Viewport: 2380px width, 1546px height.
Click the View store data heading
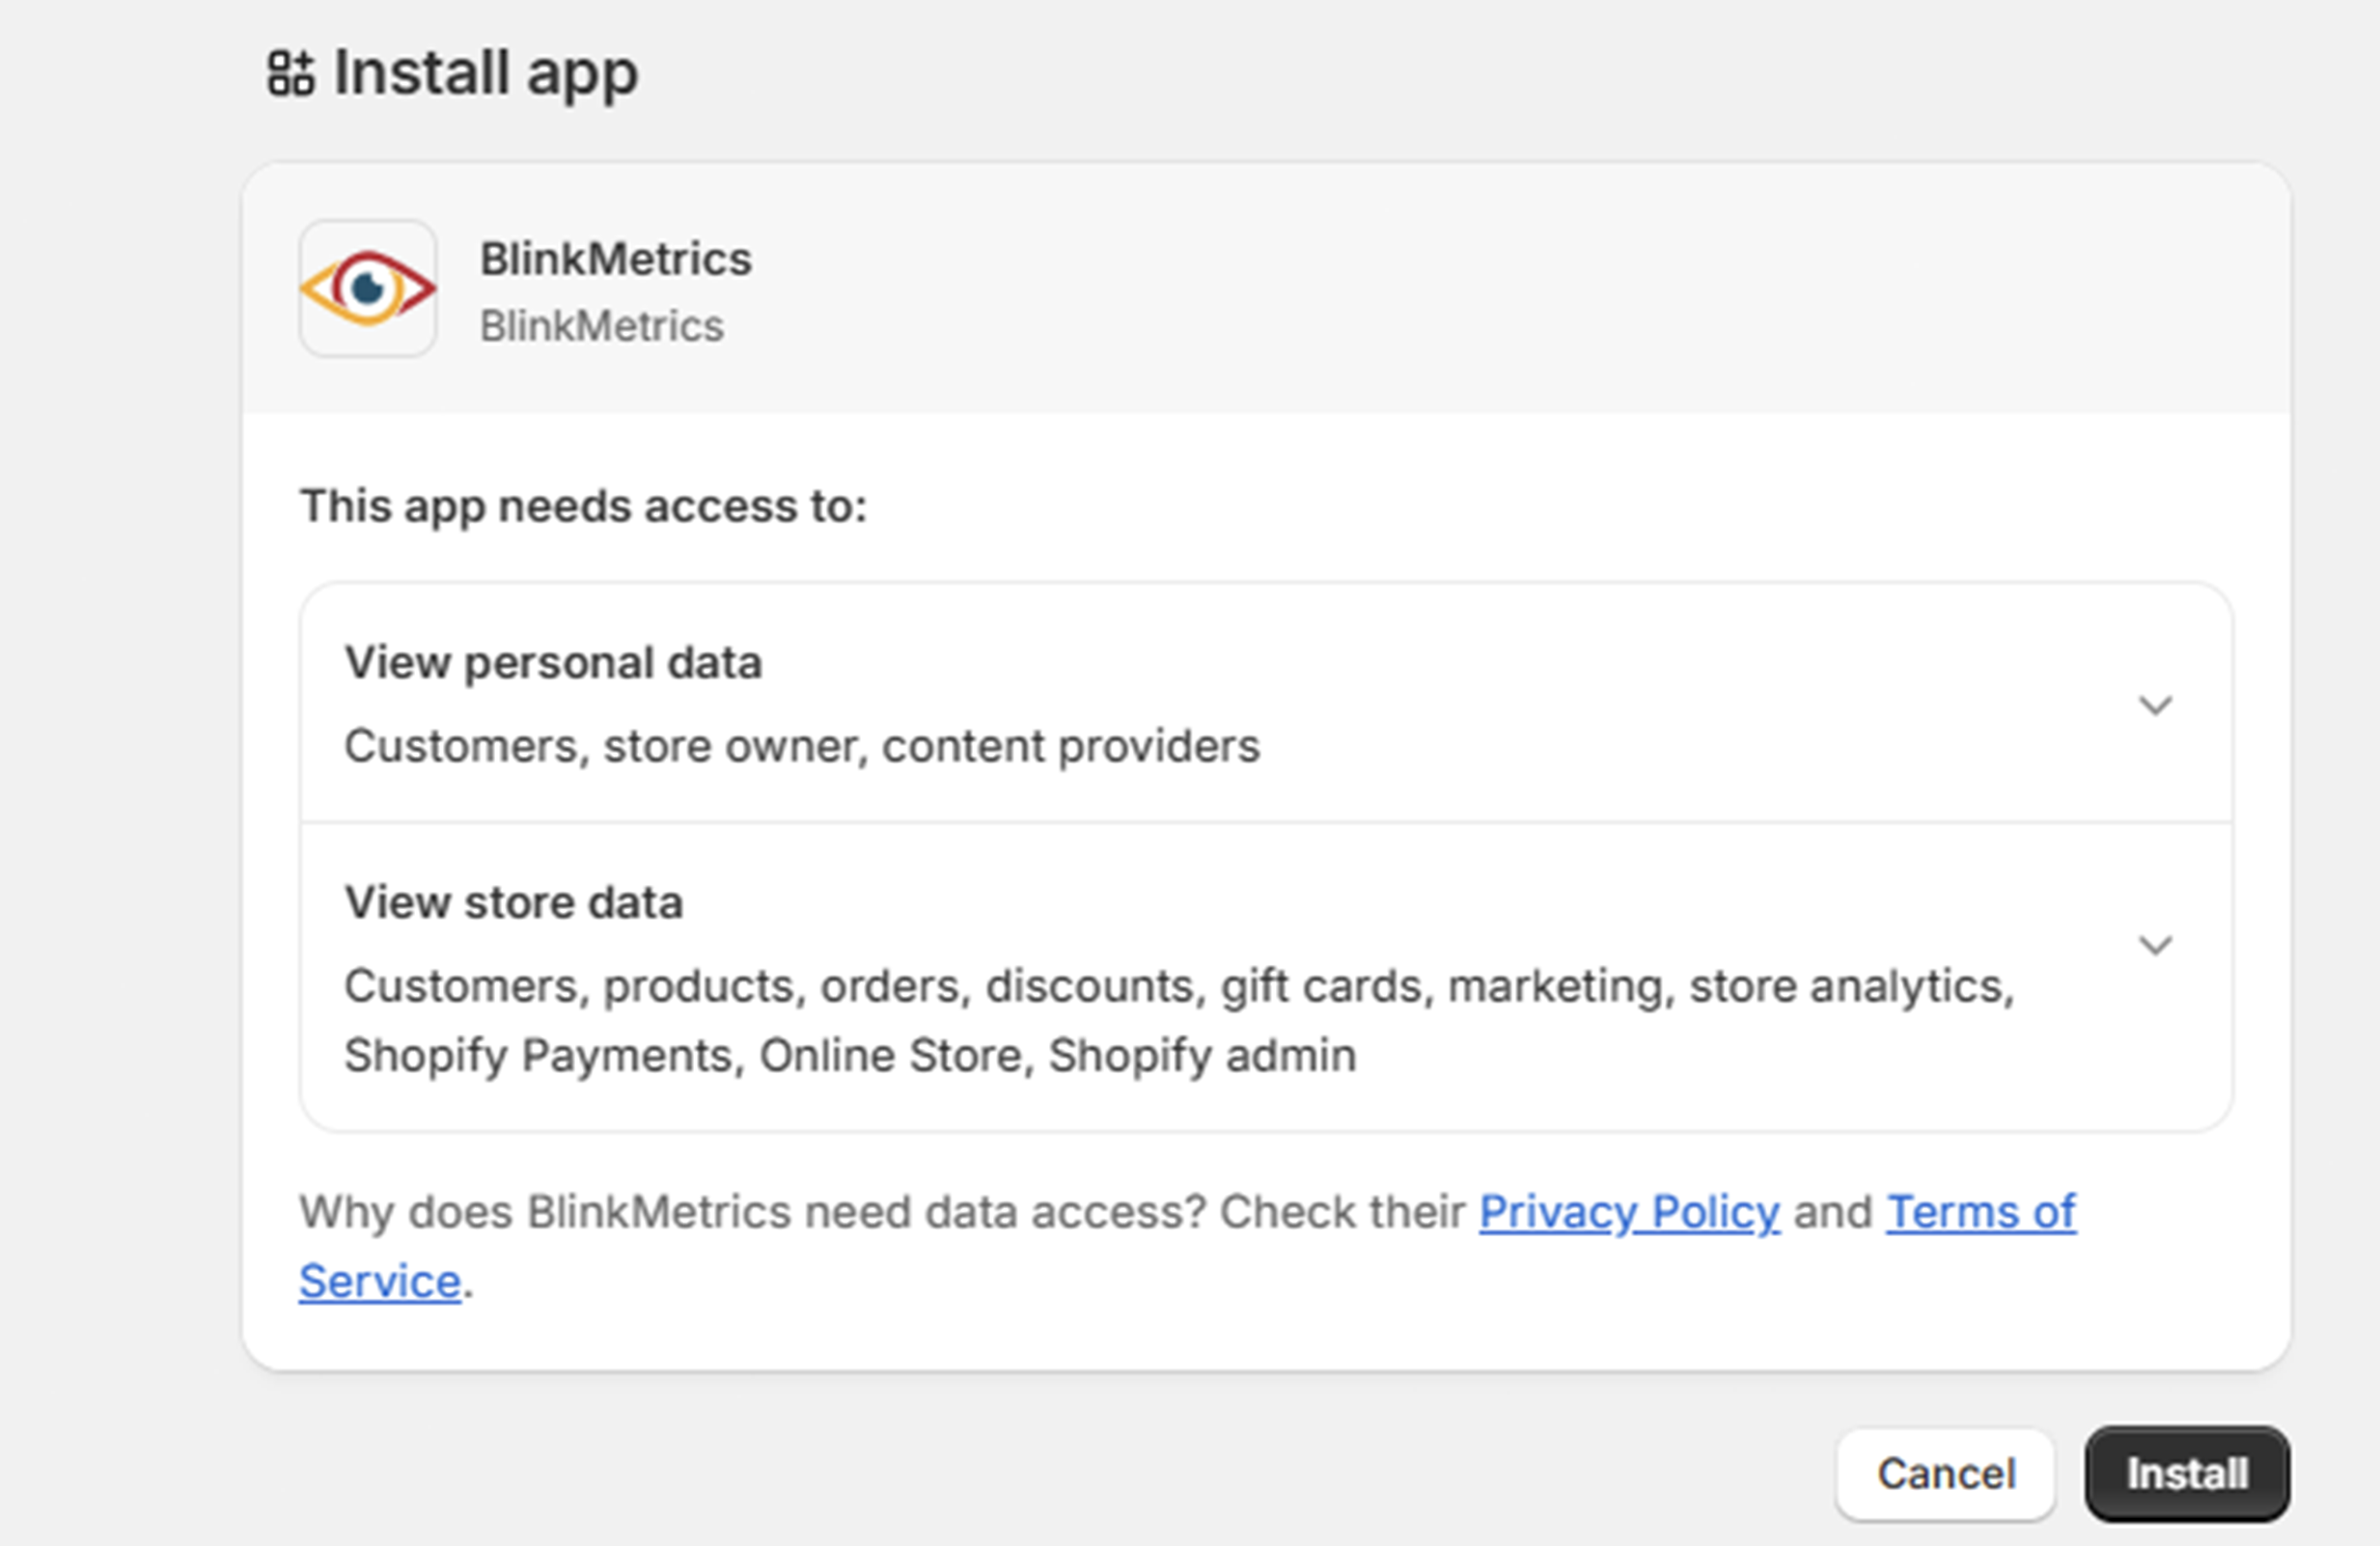coord(514,903)
